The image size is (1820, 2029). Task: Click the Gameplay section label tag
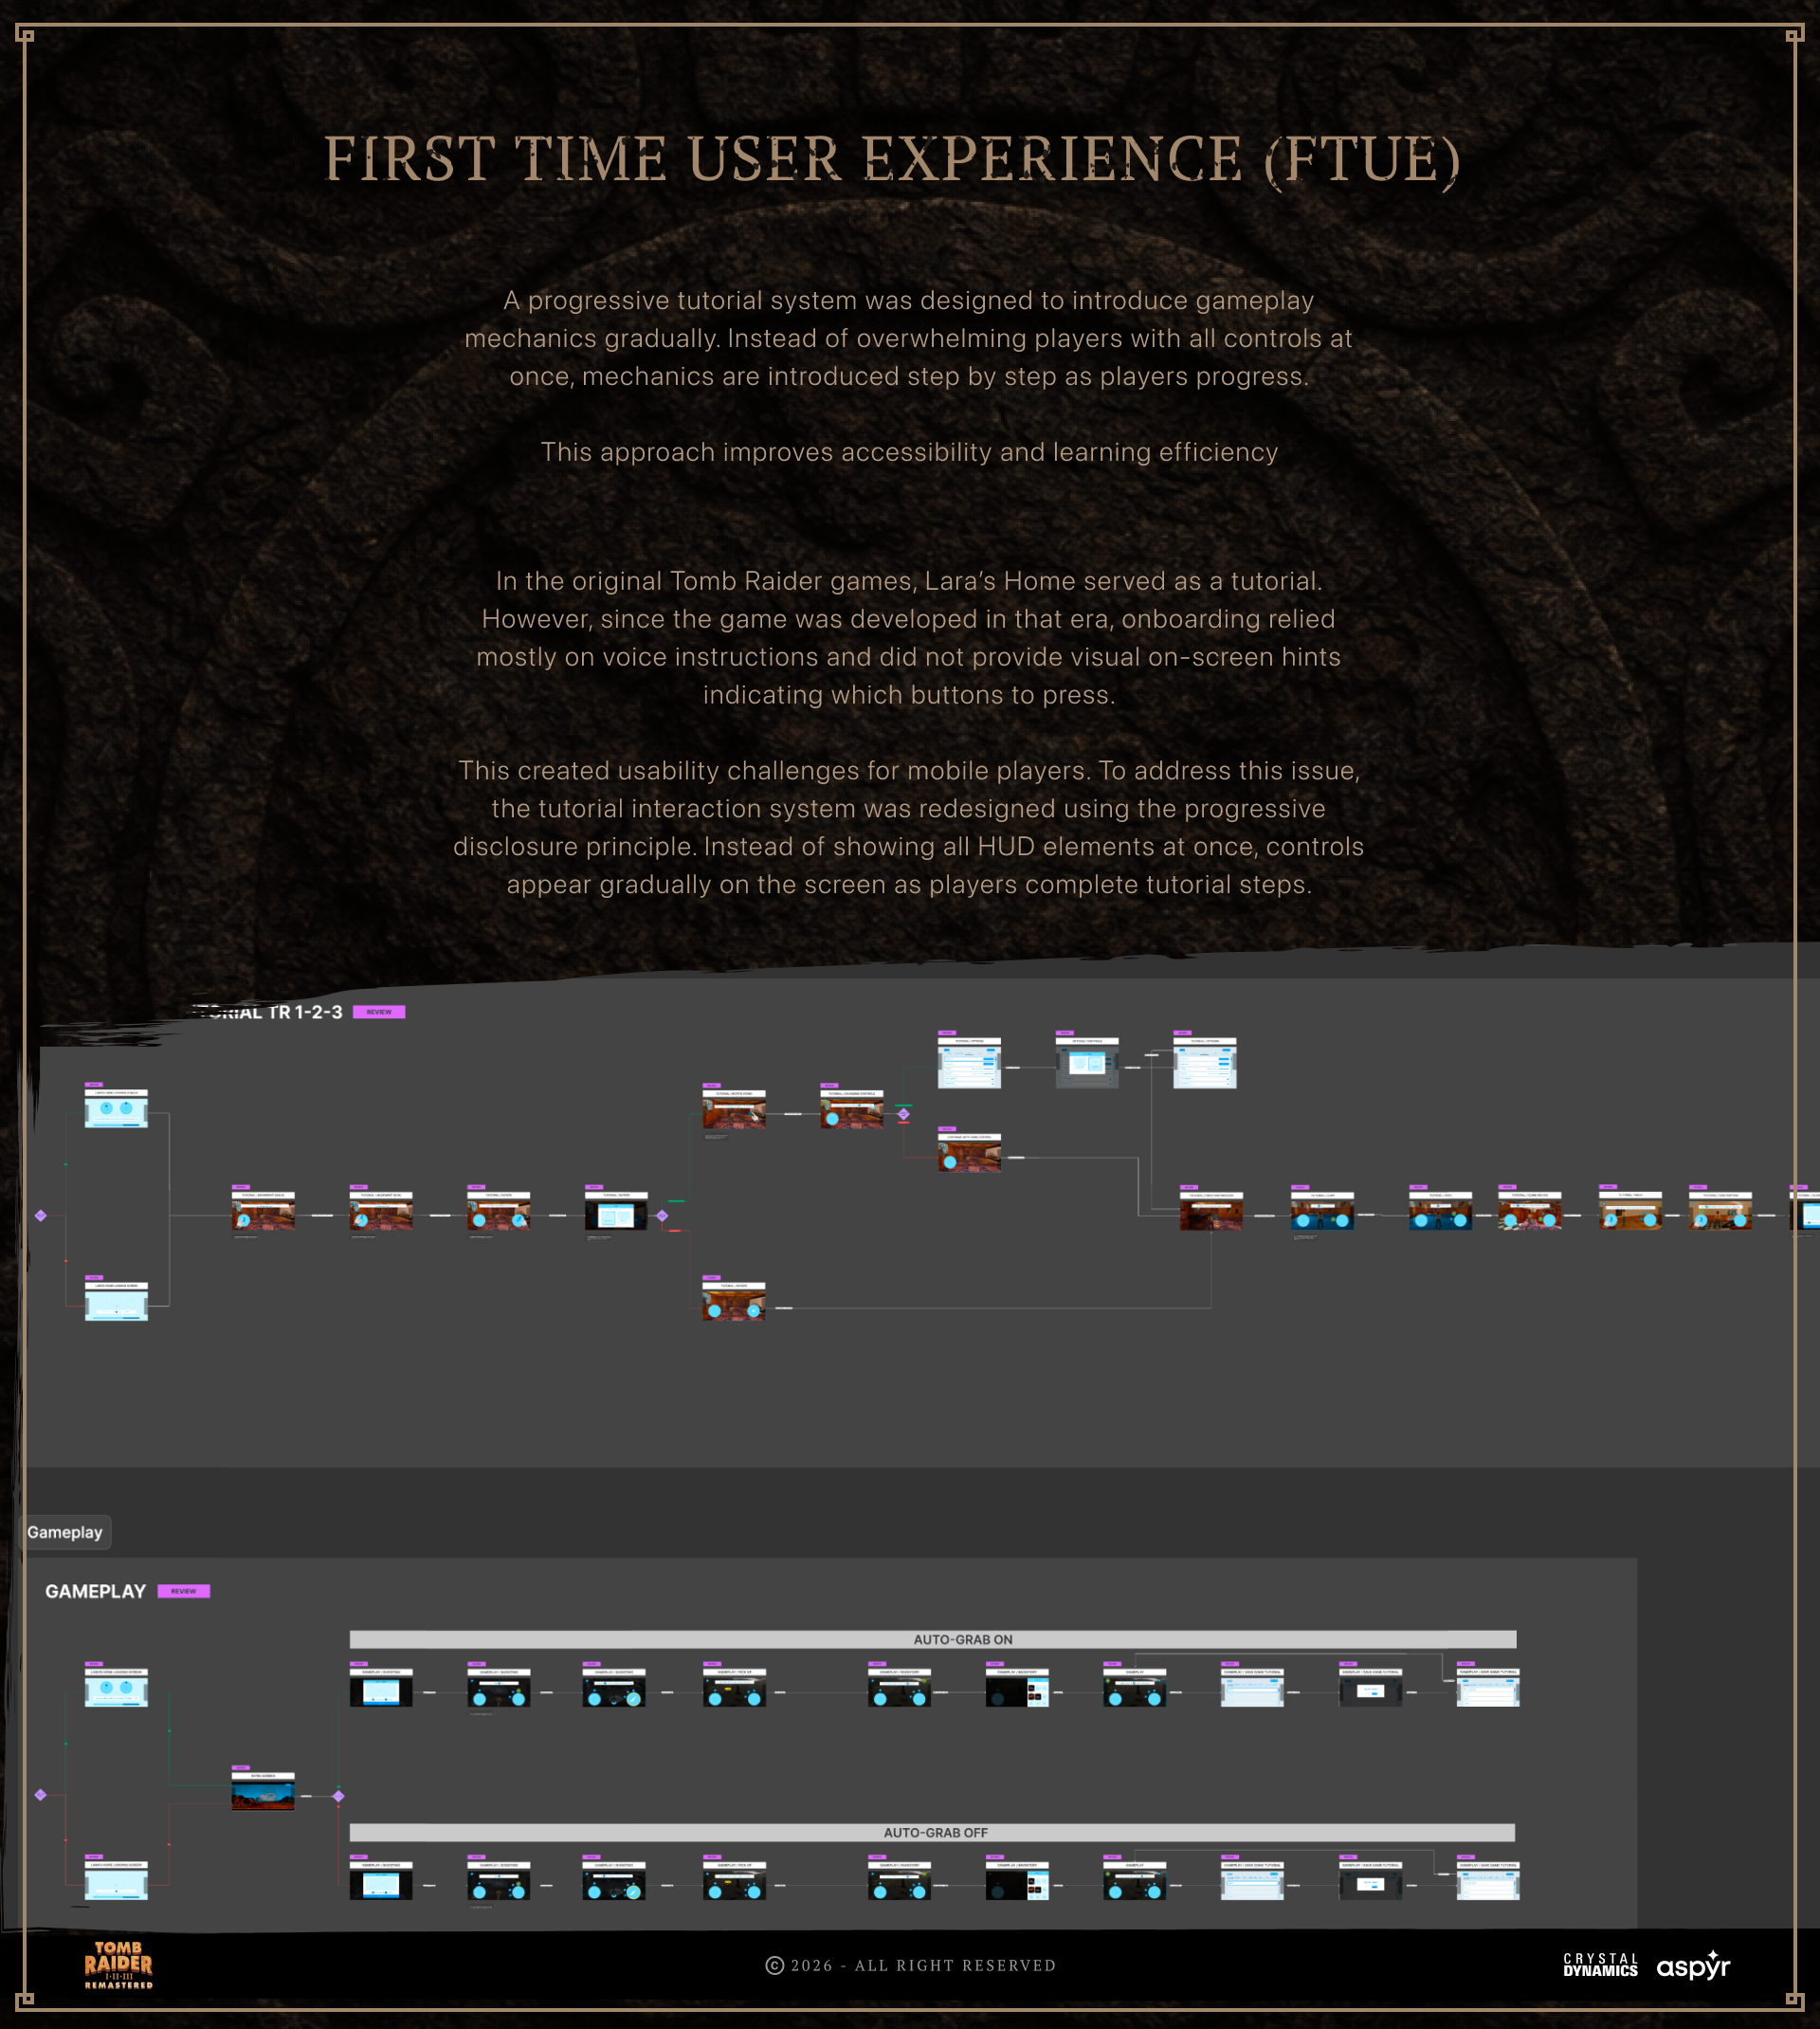coord(65,1532)
